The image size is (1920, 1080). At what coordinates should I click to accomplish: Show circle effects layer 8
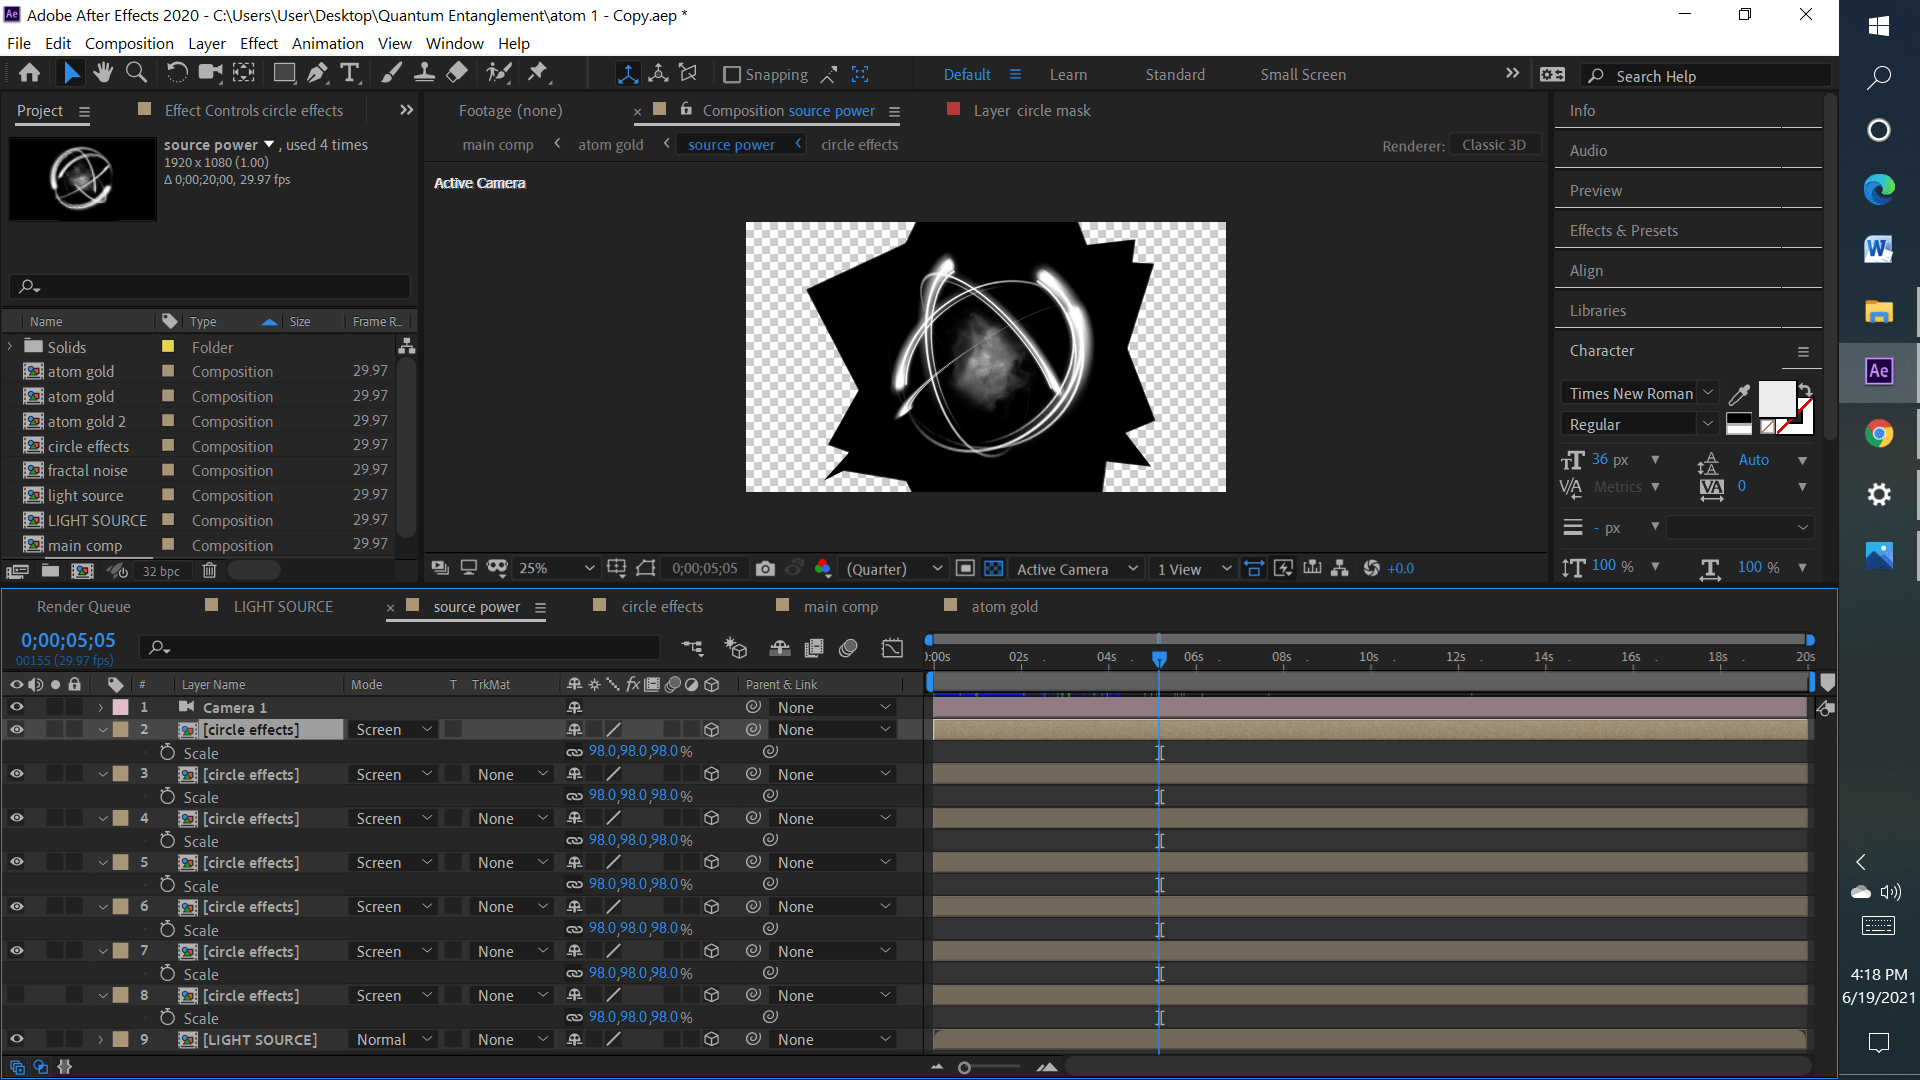point(16,995)
